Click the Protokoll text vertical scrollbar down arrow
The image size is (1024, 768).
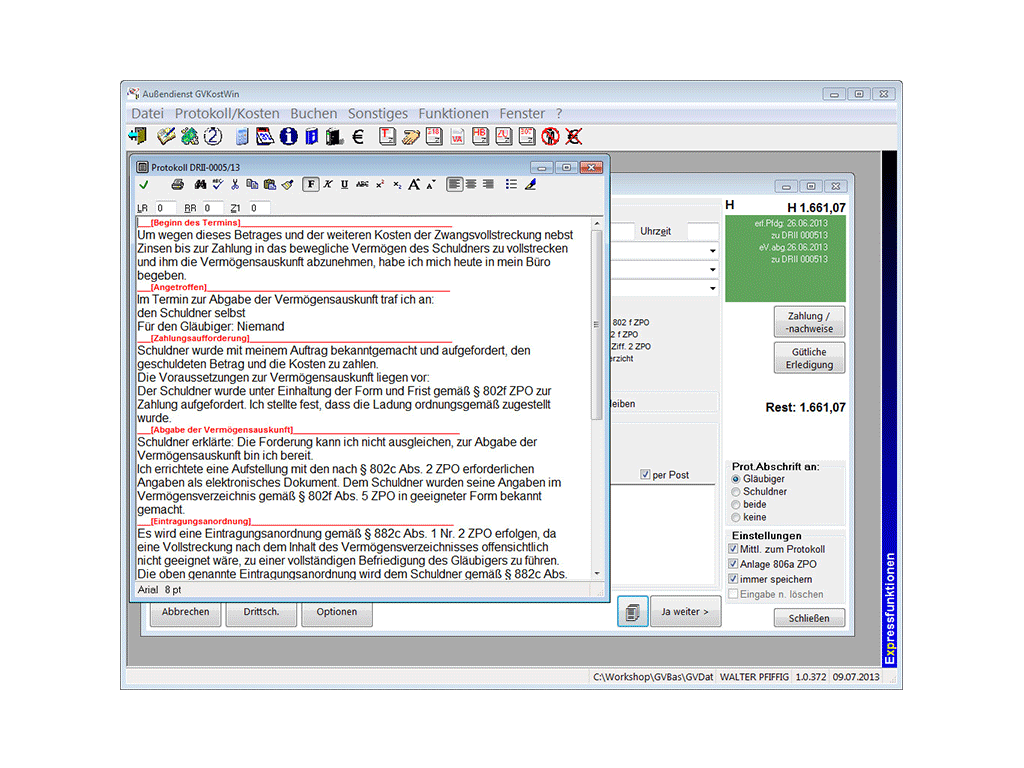tap(598, 574)
